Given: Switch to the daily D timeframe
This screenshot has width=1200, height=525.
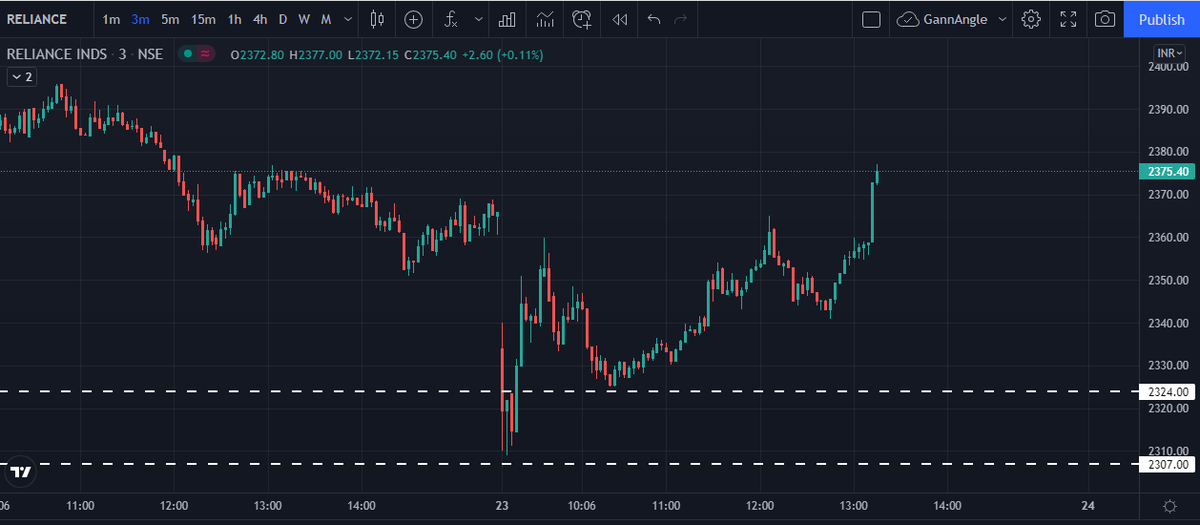Looking at the screenshot, I should pos(283,19).
